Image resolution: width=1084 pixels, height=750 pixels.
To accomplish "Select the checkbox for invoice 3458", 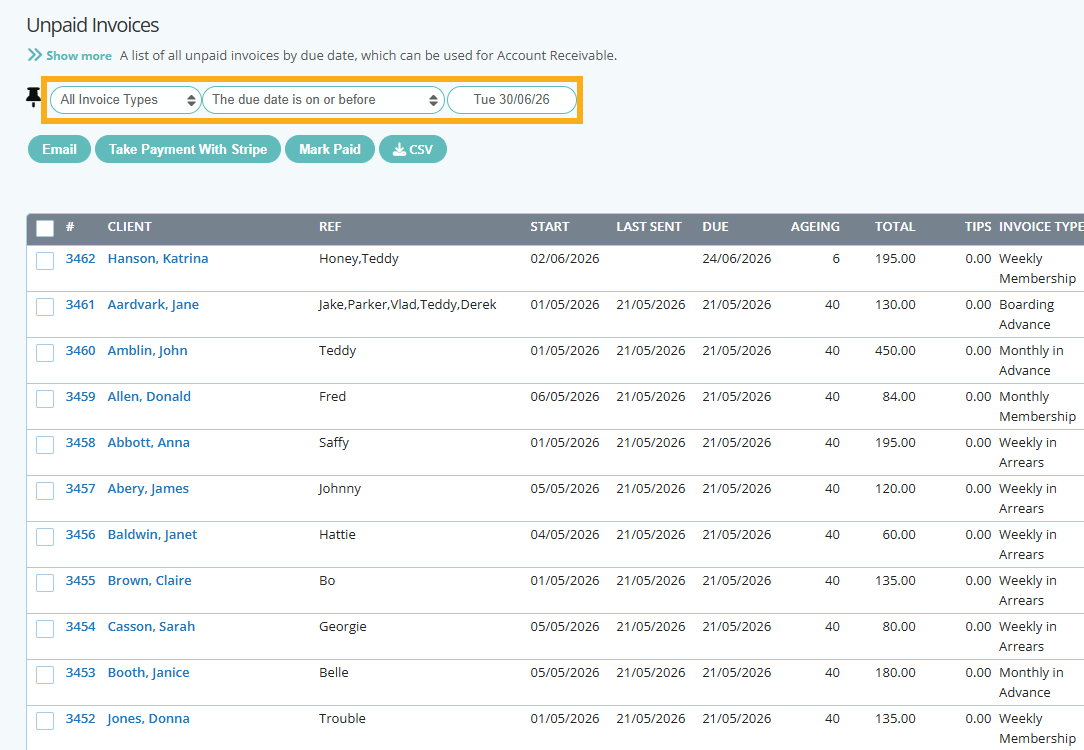I will point(45,444).
